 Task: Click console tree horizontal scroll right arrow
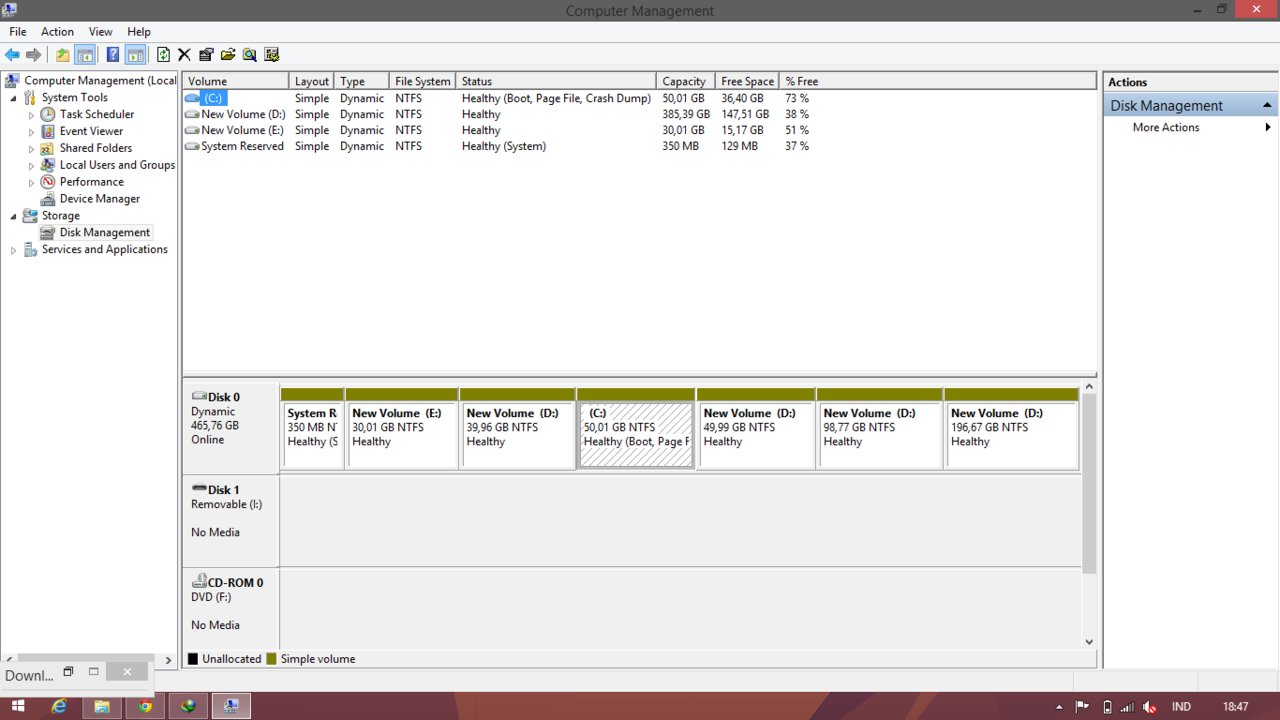169,660
